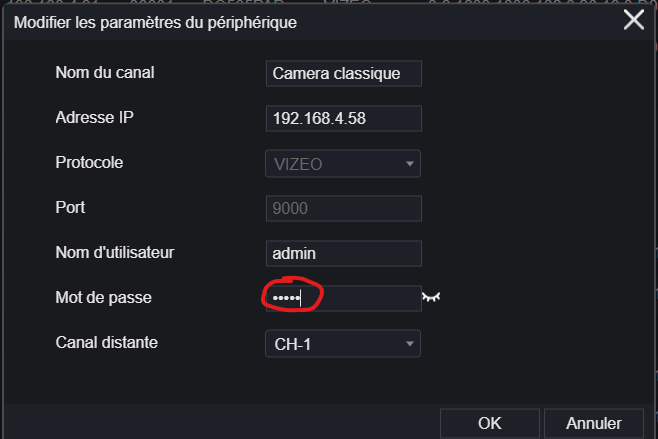Click the Adresse IP label
Screen dimensions: 658x439
[94, 118]
